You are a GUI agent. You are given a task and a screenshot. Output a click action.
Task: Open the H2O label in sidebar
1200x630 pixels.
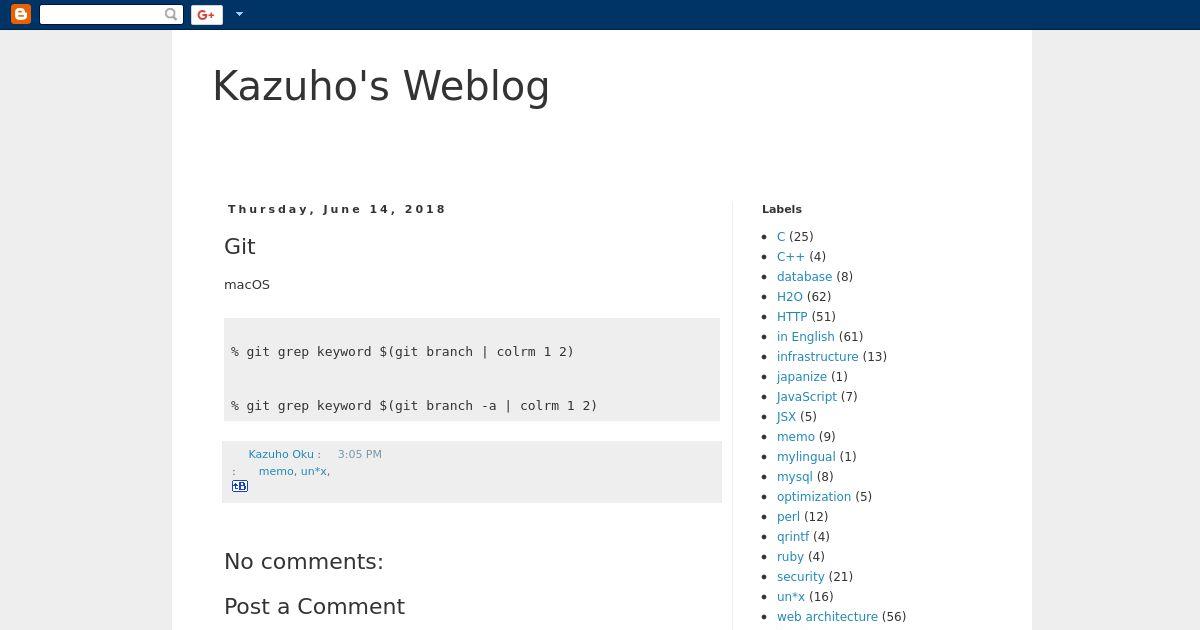(790, 297)
